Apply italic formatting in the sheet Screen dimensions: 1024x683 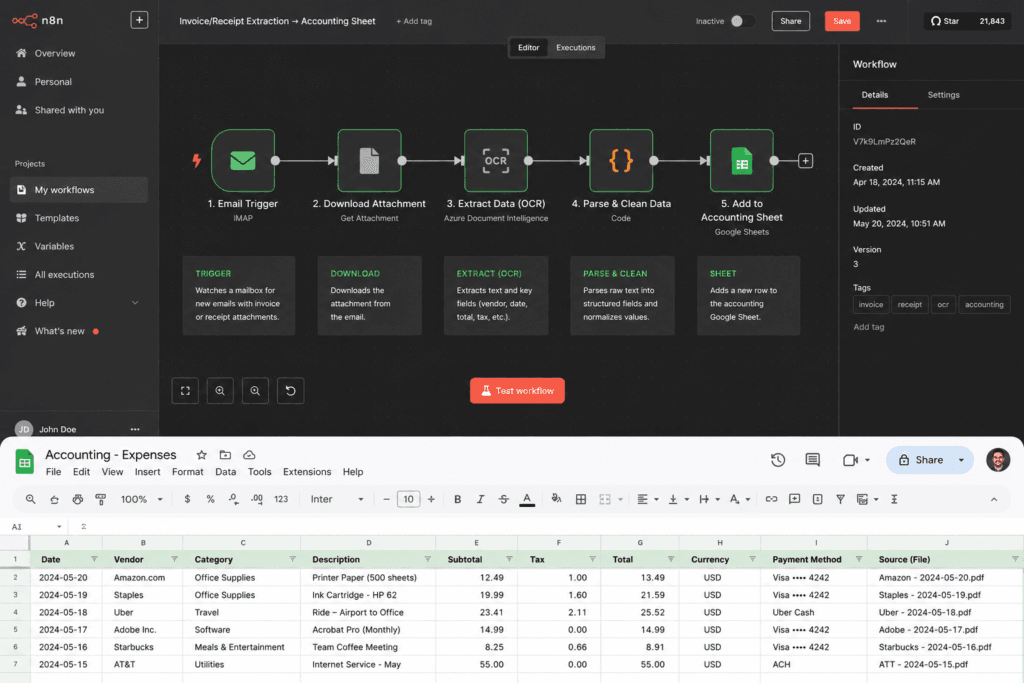pyautogui.click(x=480, y=499)
